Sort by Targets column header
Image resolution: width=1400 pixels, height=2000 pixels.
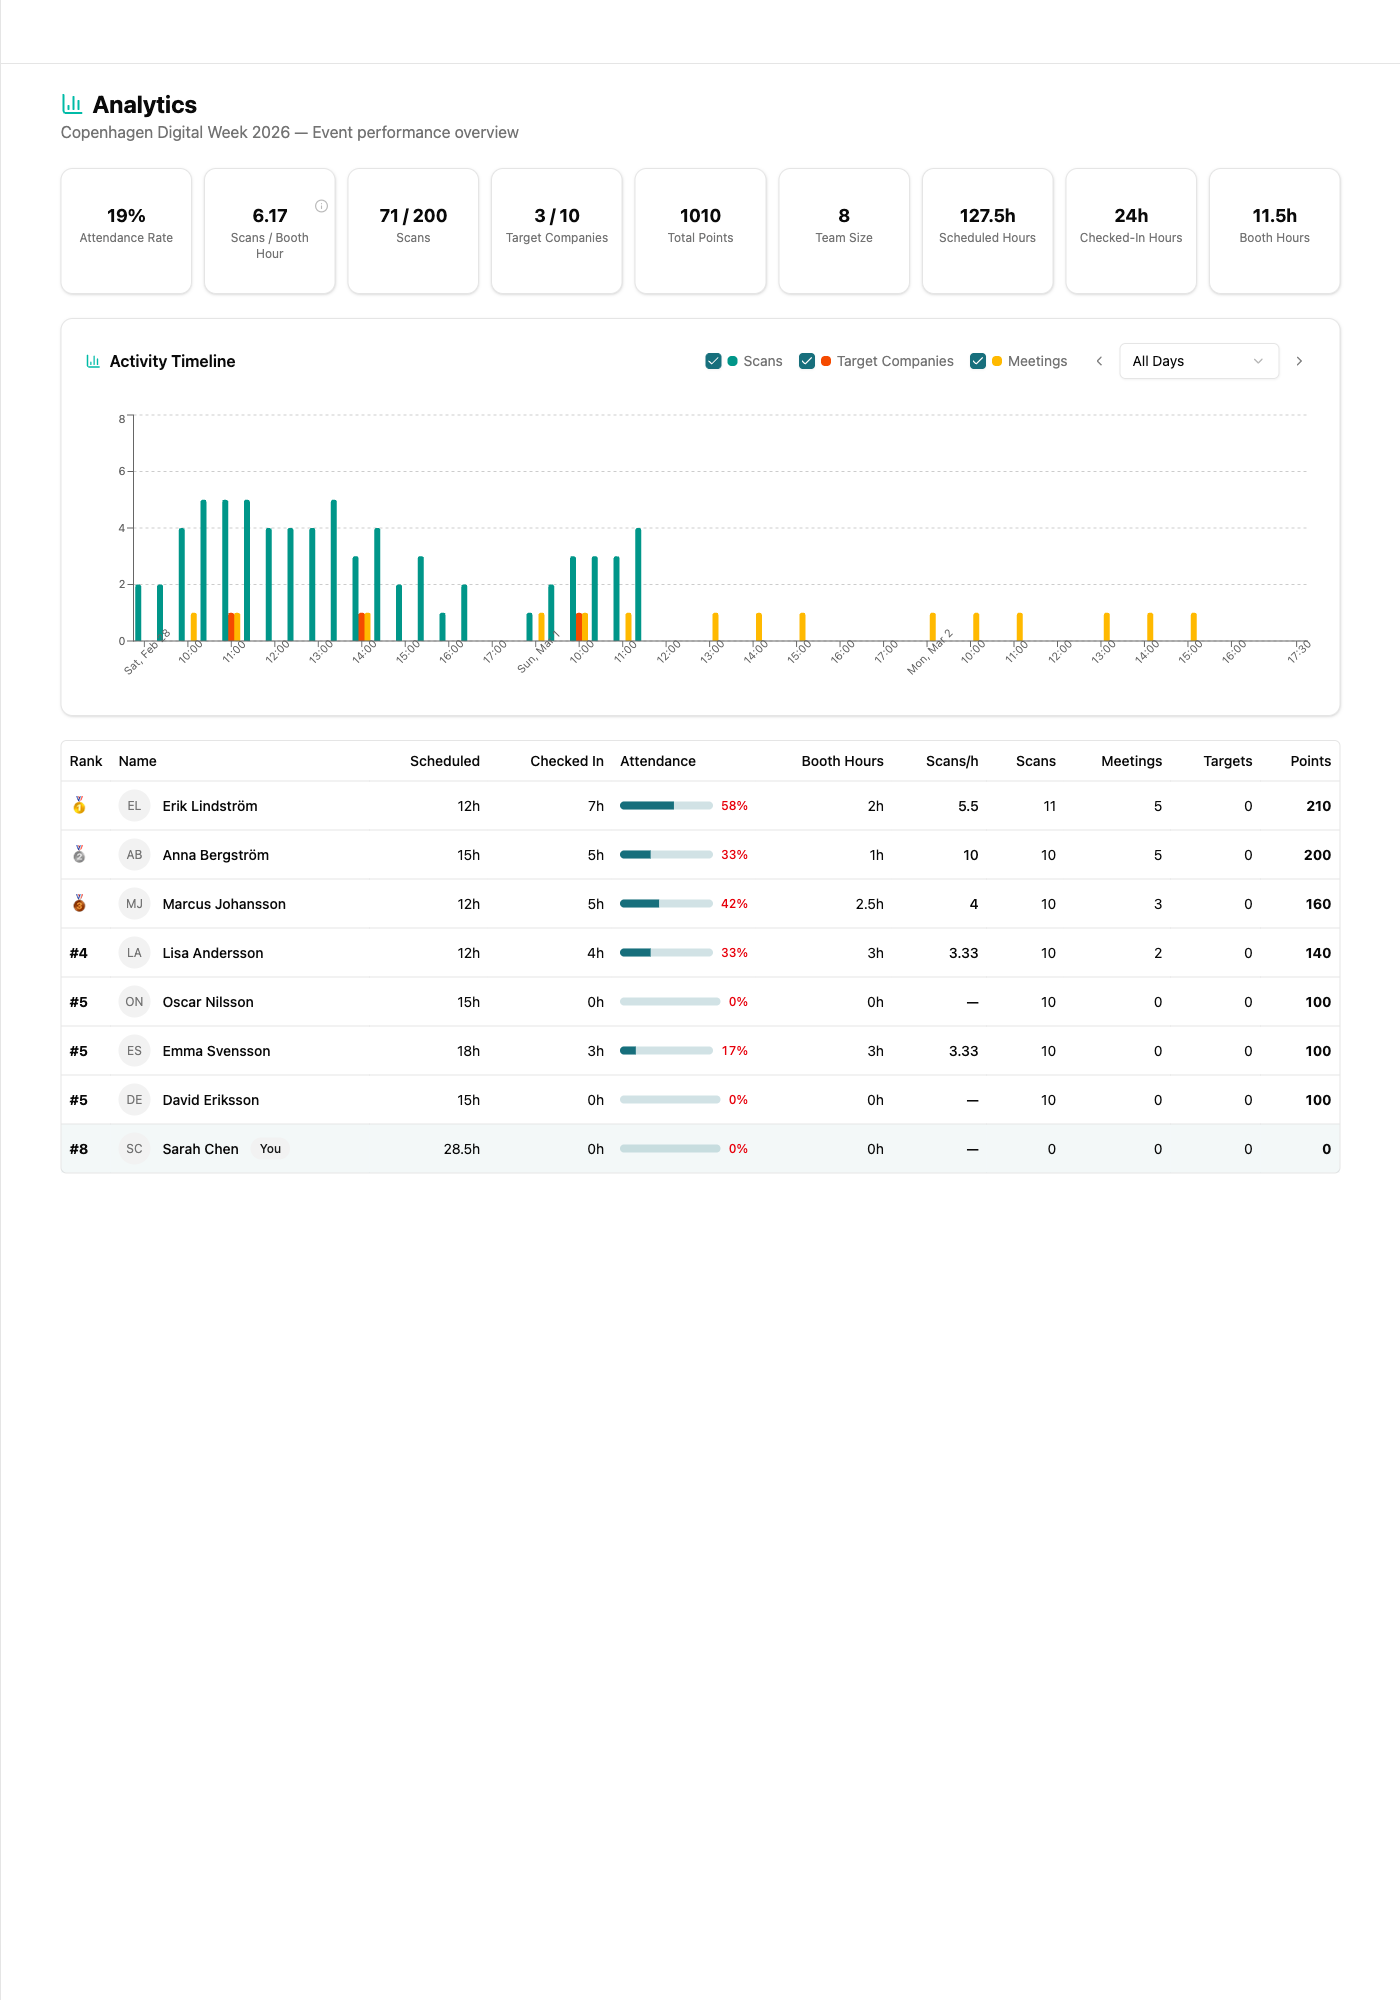(x=1228, y=761)
